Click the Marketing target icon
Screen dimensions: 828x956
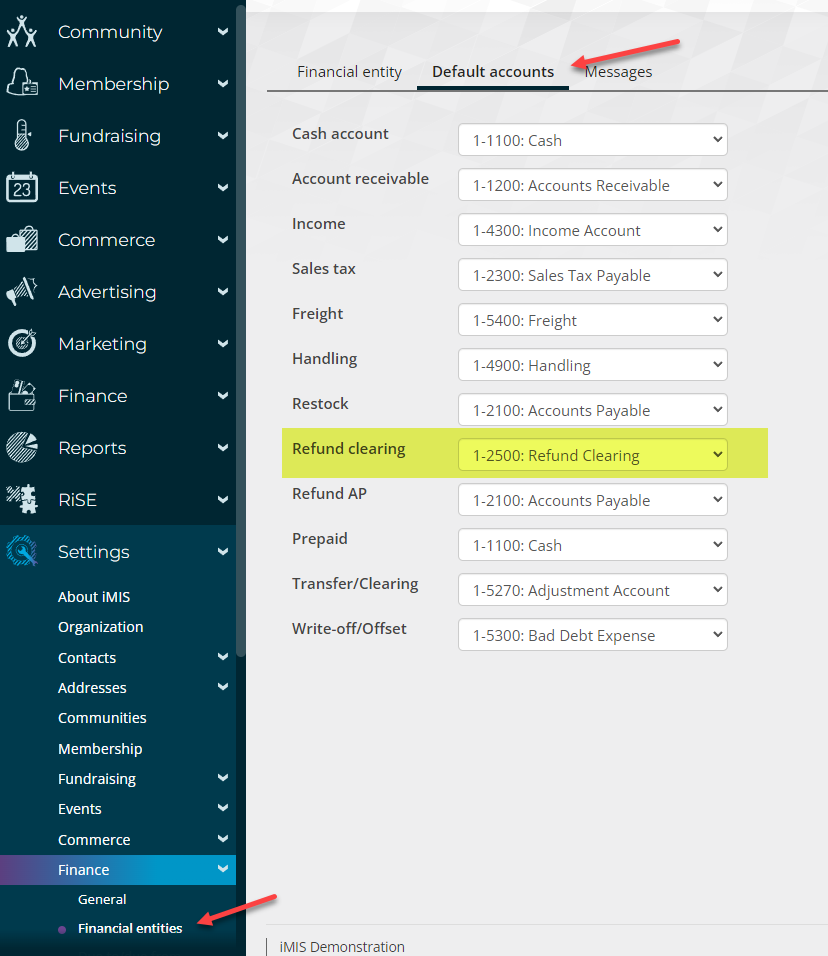(x=22, y=344)
